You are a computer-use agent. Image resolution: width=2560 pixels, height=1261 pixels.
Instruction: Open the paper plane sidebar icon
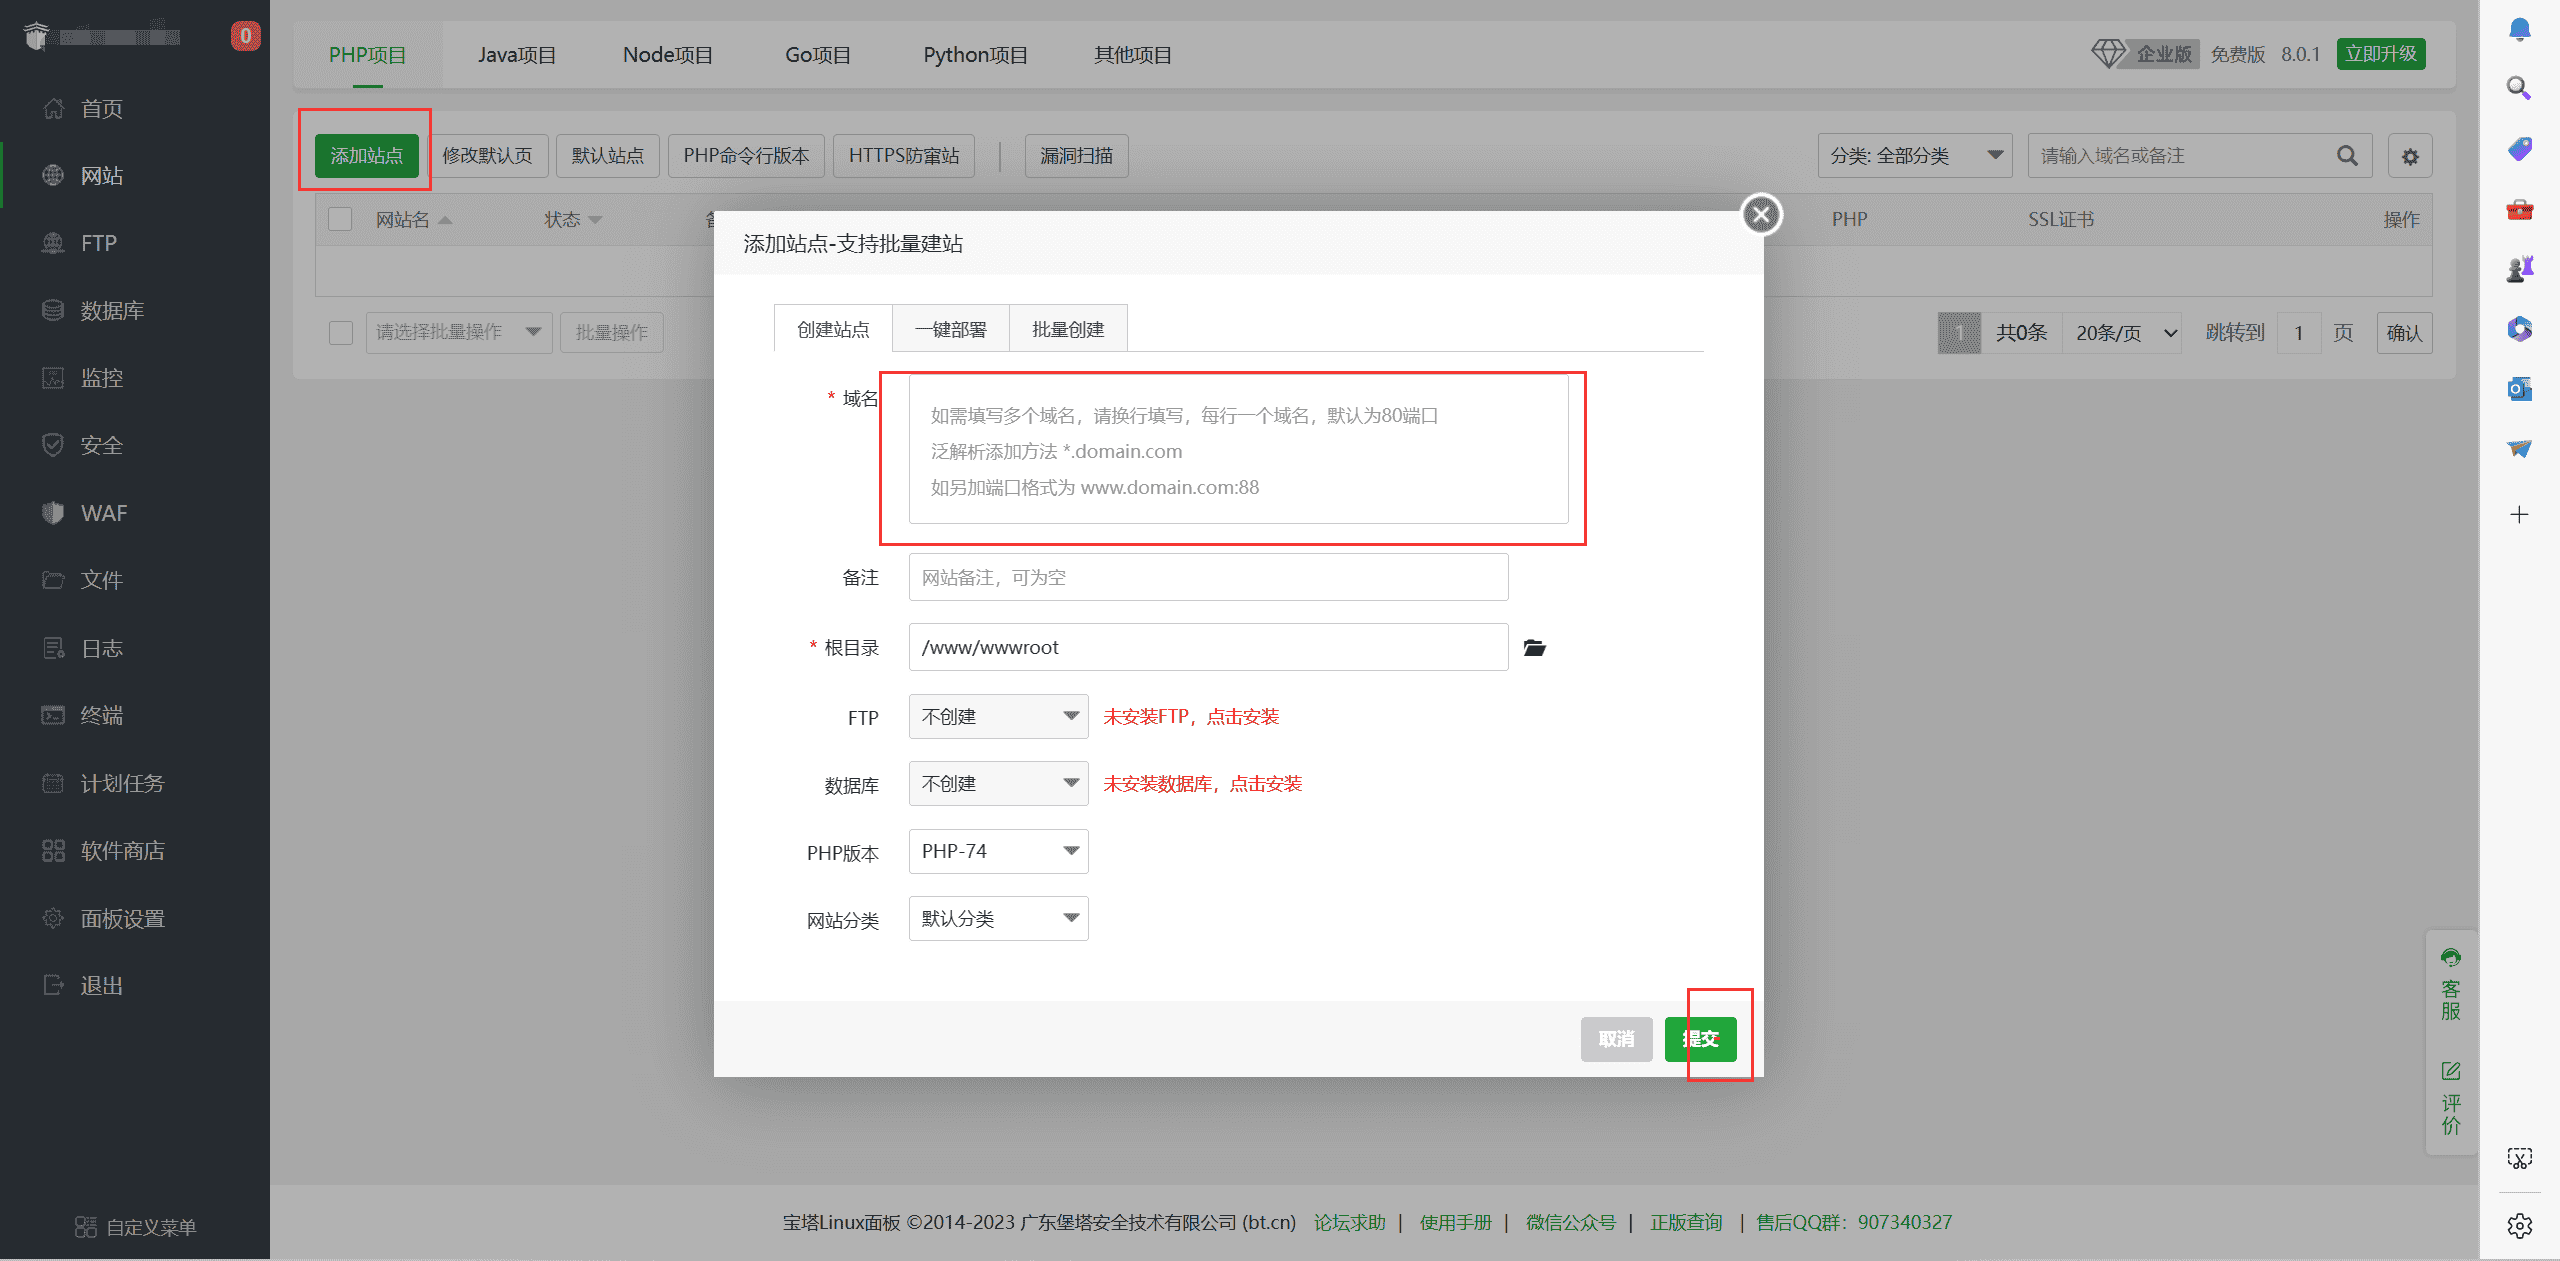[2519, 449]
